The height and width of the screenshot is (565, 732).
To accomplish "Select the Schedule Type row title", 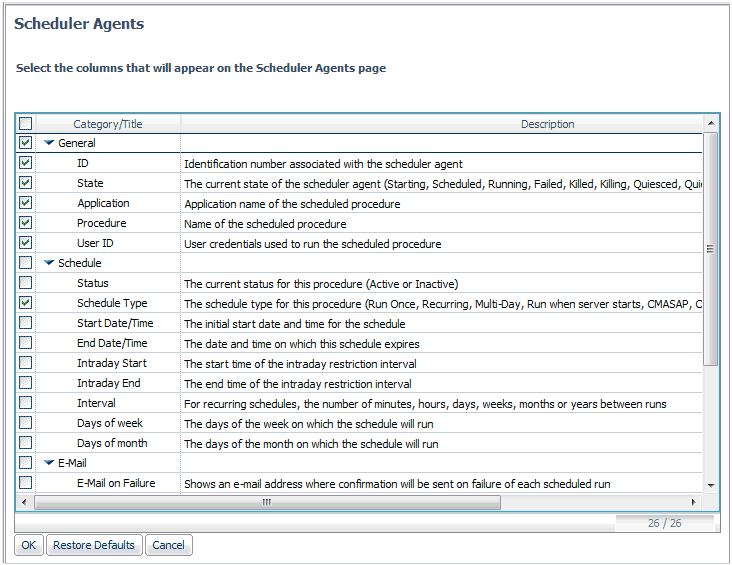I will click(112, 303).
